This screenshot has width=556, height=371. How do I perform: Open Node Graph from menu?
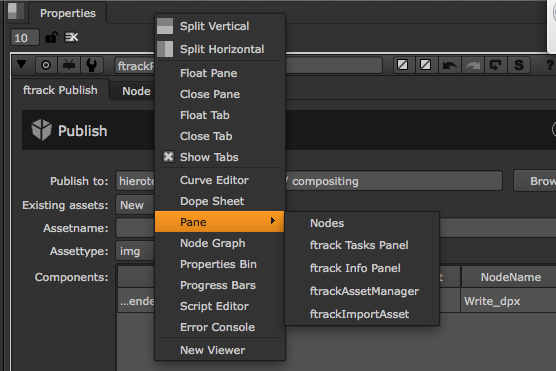click(220, 243)
